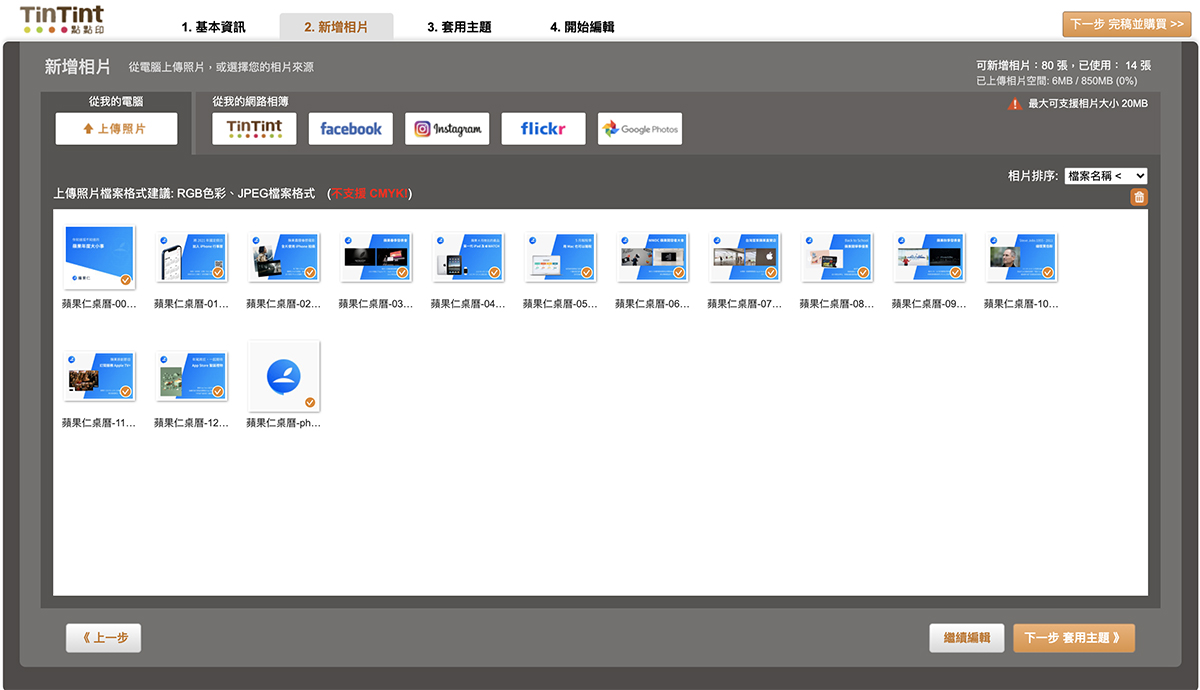Click the red 不支援 CMYK! warning text

tap(369, 193)
